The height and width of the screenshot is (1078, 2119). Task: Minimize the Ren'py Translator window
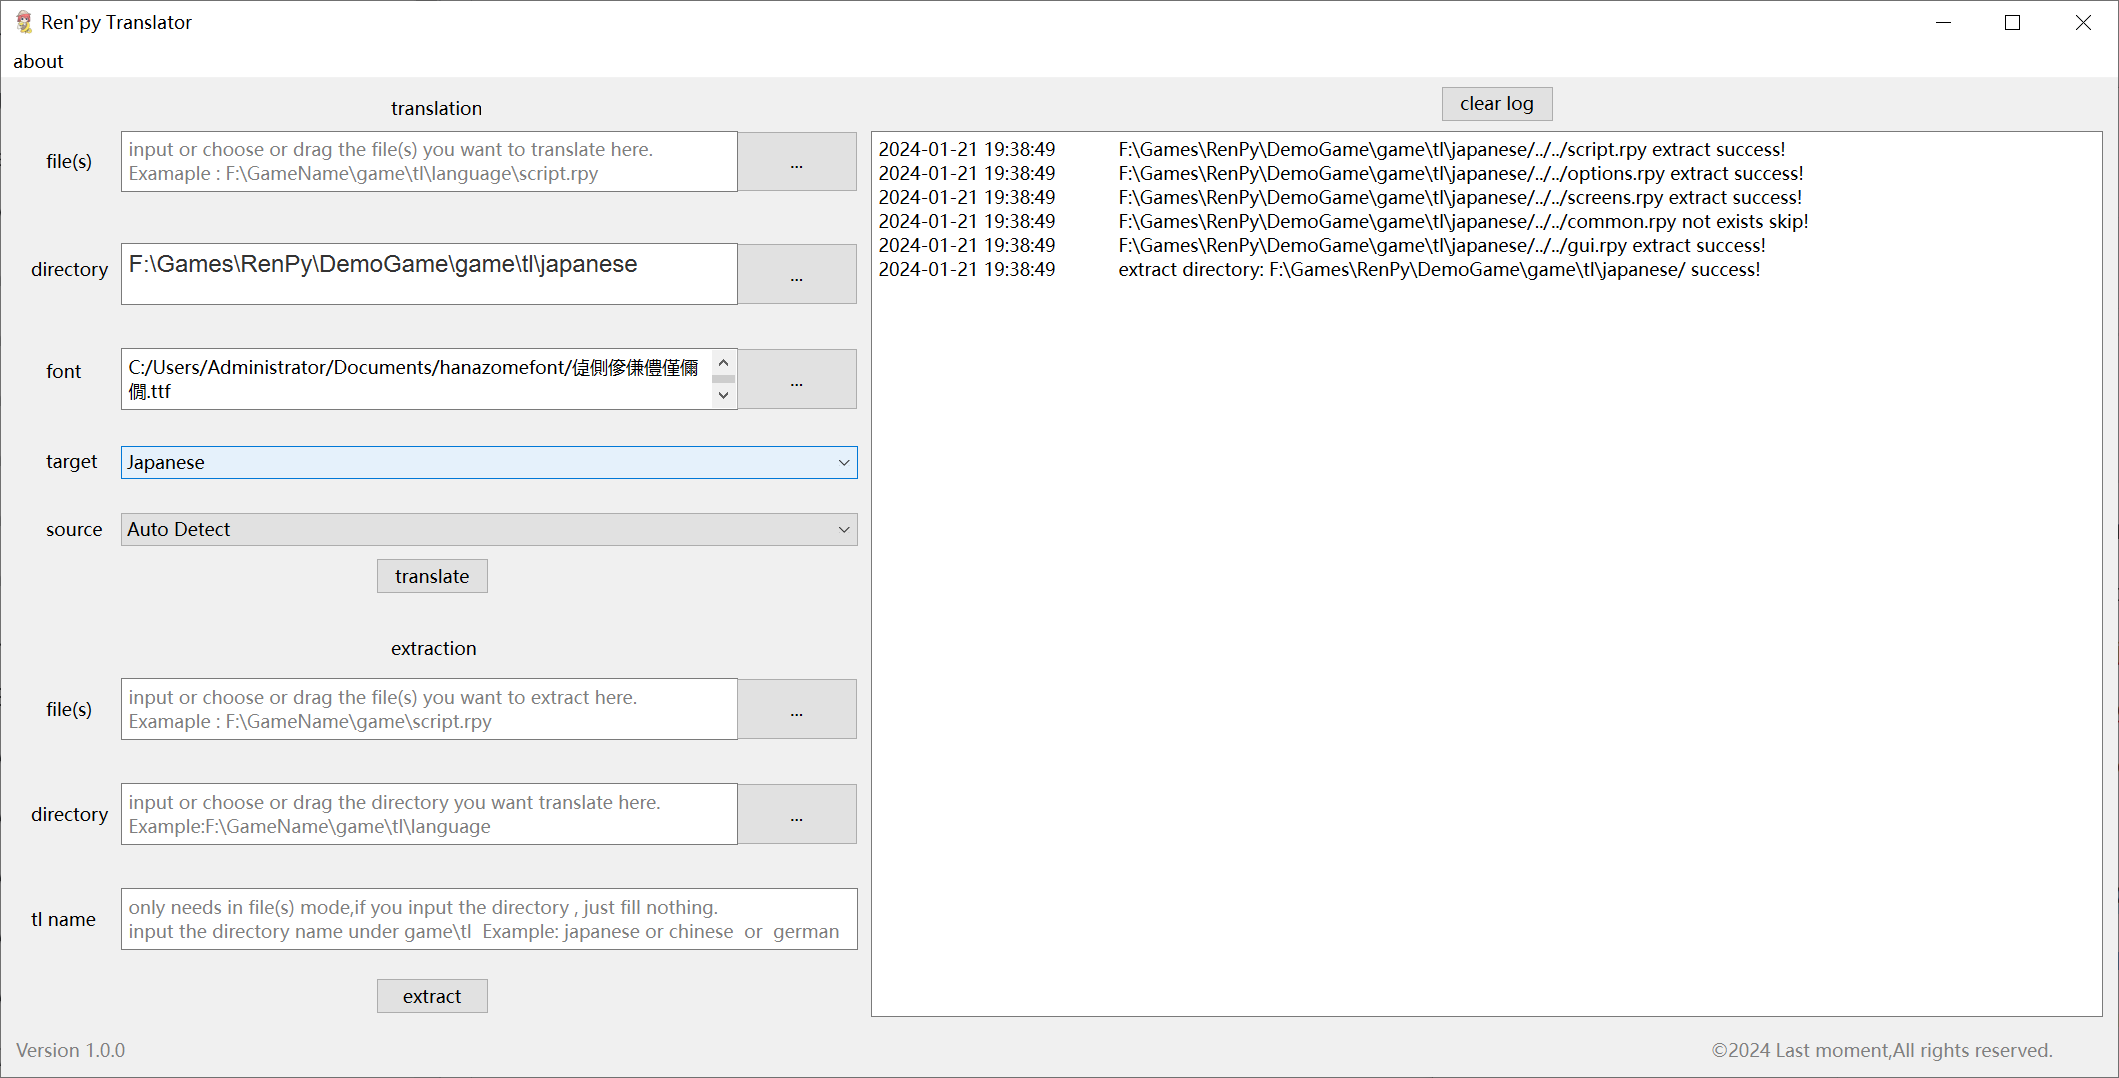click(1943, 22)
